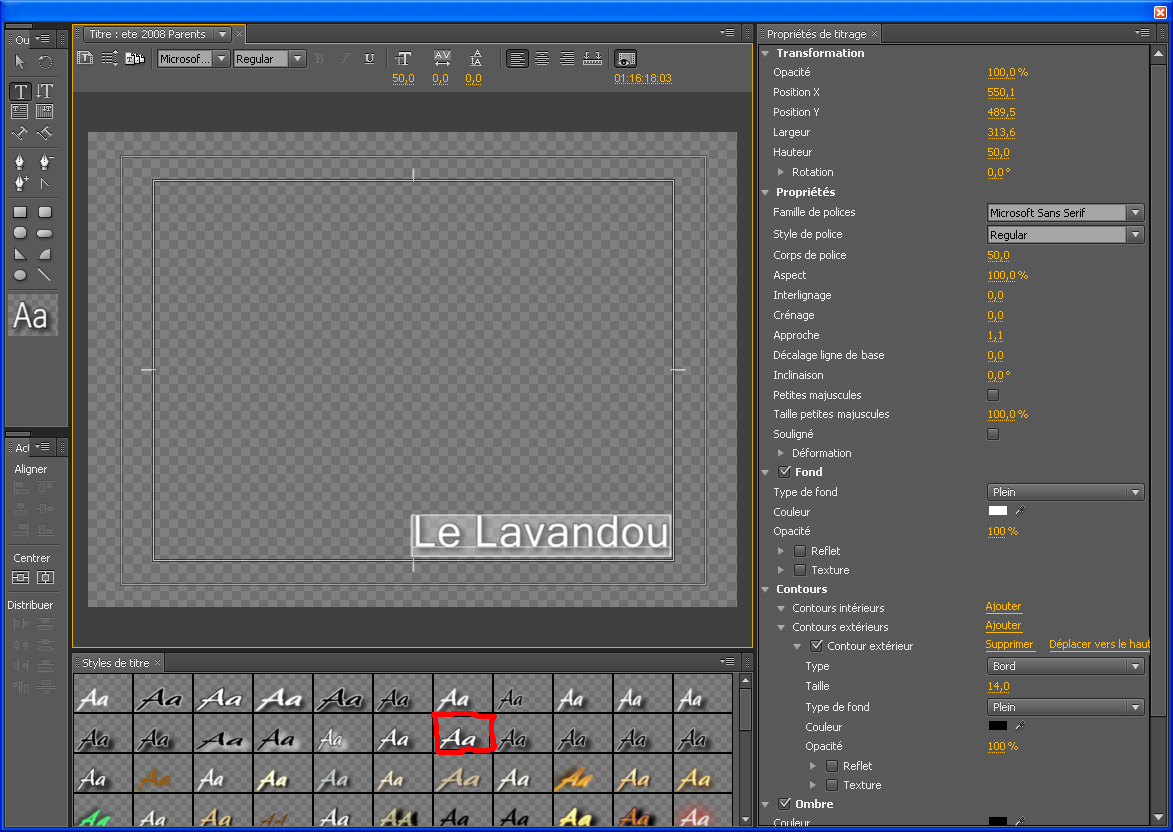The width and height of the screenshot is (1173, 832).
Task: Collapse the Transformation section
Action: pos(765,53)
